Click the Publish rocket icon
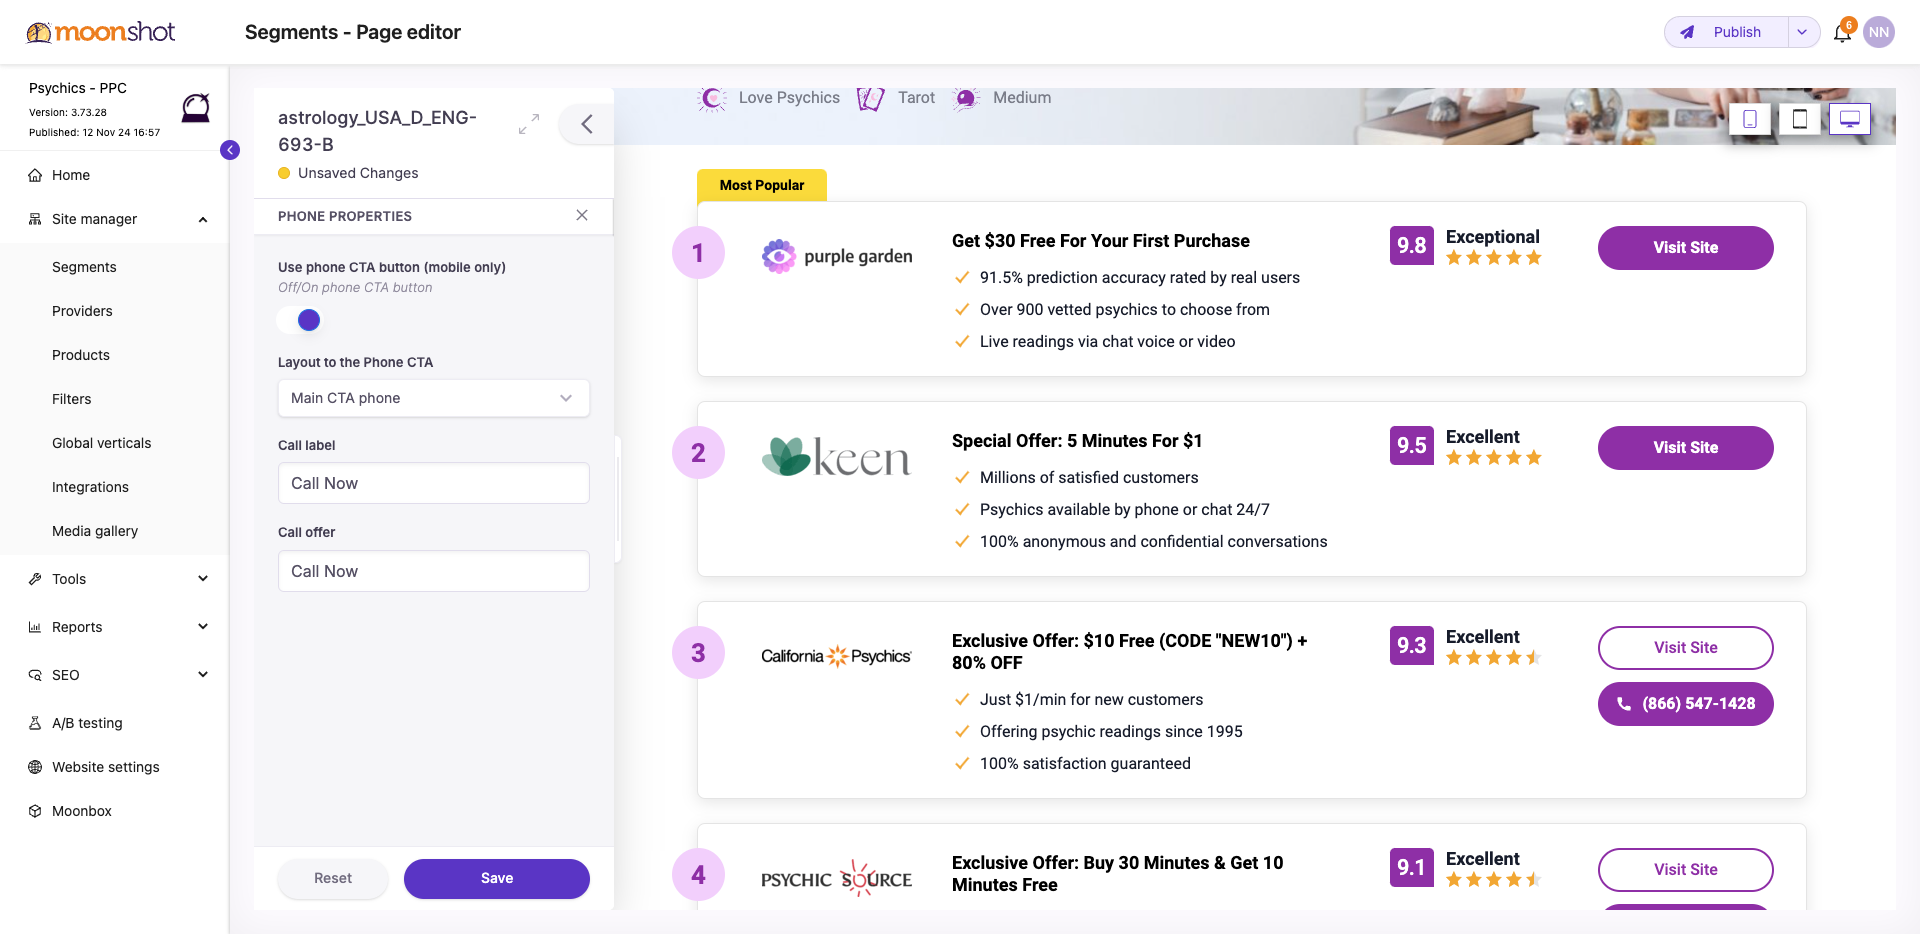 pyautogui.click(x=1687, y=32)
